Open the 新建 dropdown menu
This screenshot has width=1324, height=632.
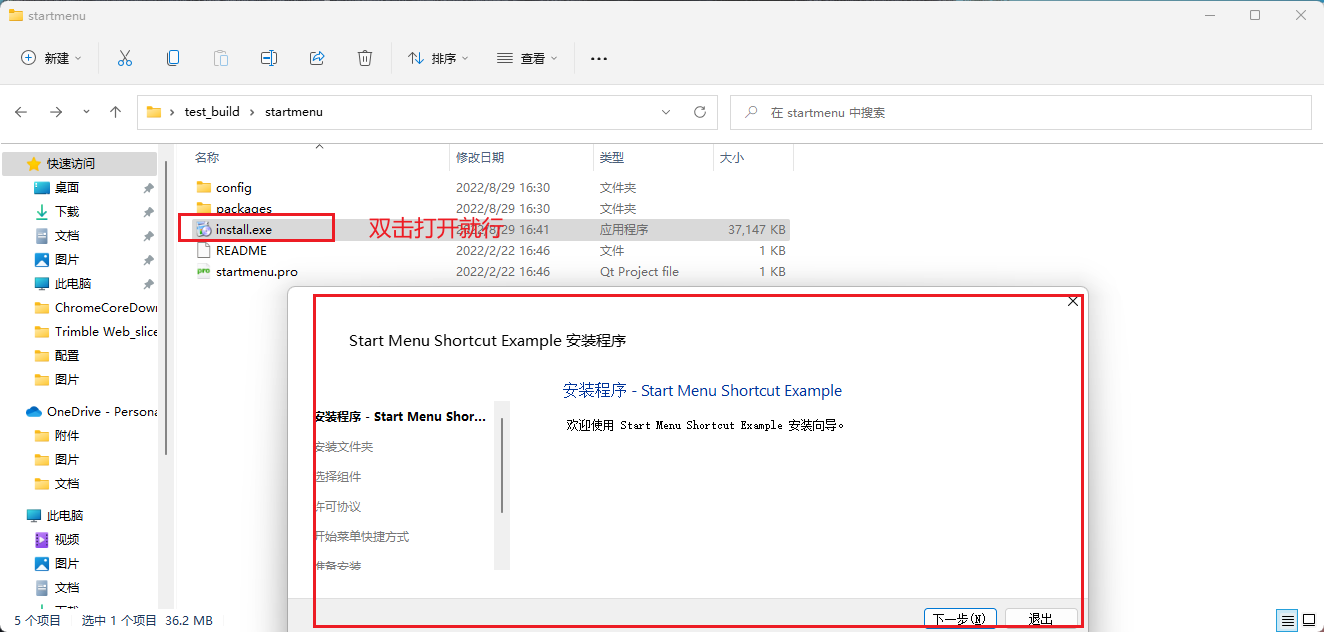(x=52, y=58)
